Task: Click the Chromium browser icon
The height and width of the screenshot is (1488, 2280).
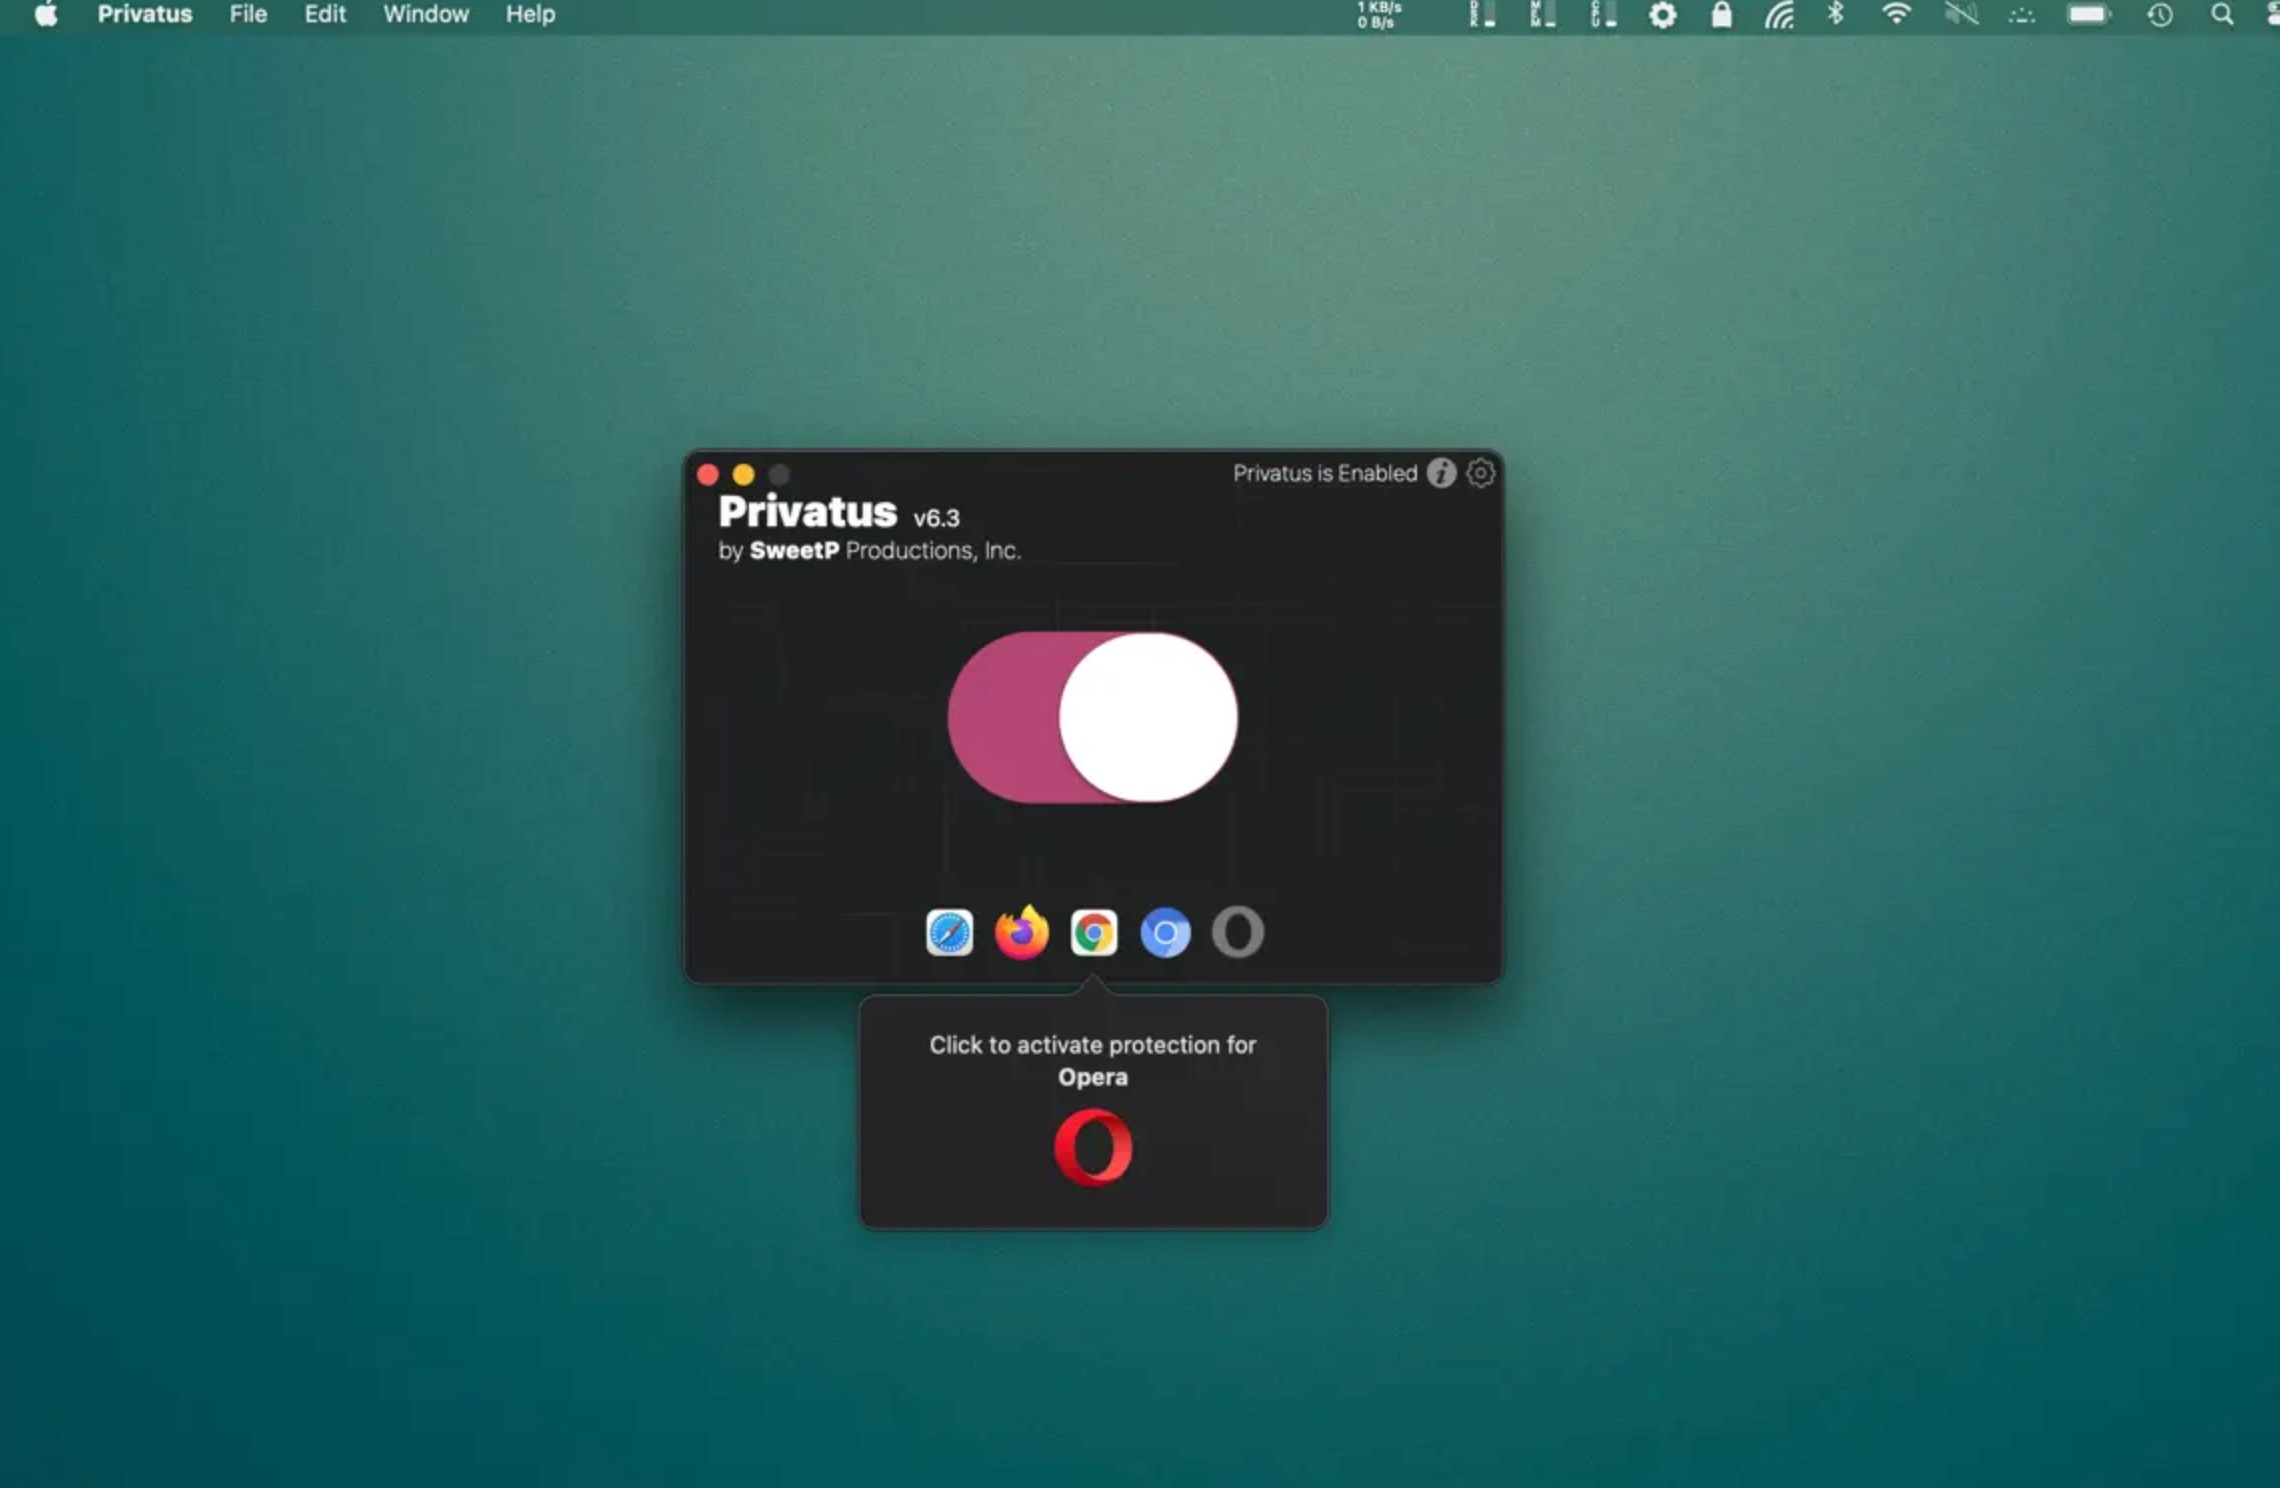Action: coord(1165,933)
